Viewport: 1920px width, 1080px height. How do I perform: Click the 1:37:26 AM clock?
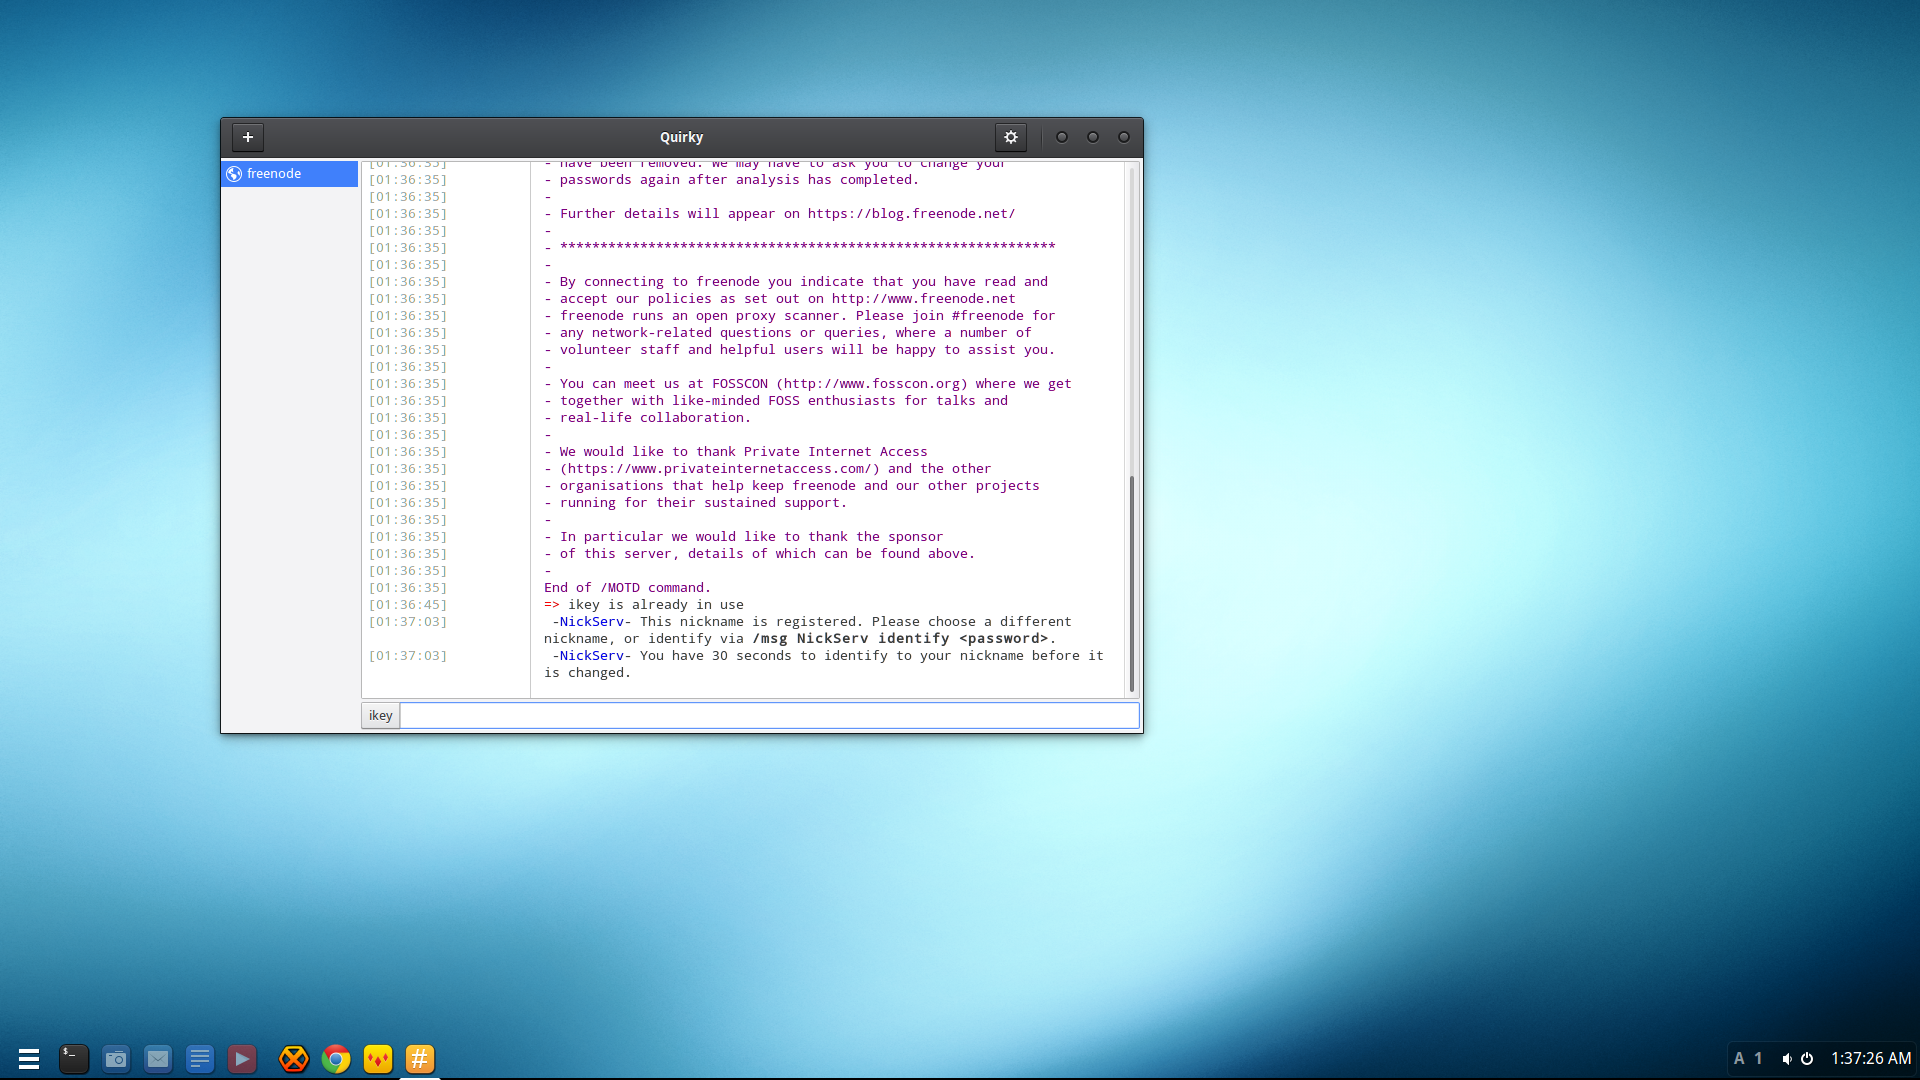[x=1871, y=1058]
